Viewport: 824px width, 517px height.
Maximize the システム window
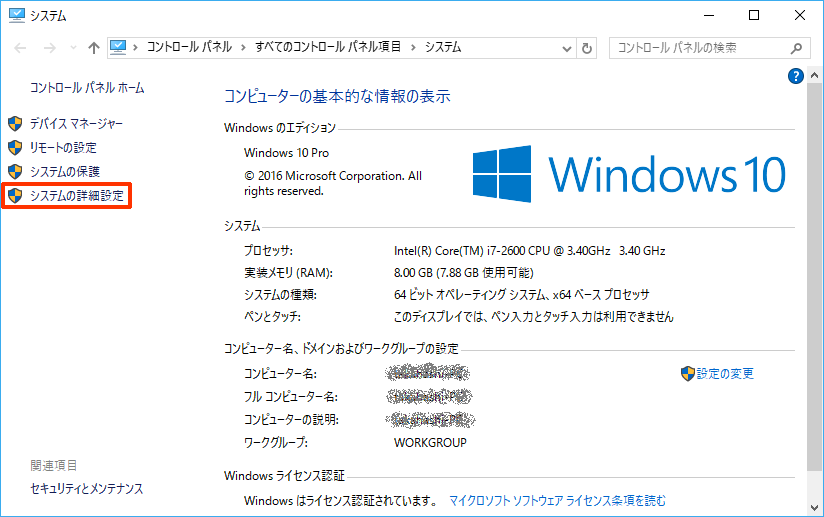(754, 15)
